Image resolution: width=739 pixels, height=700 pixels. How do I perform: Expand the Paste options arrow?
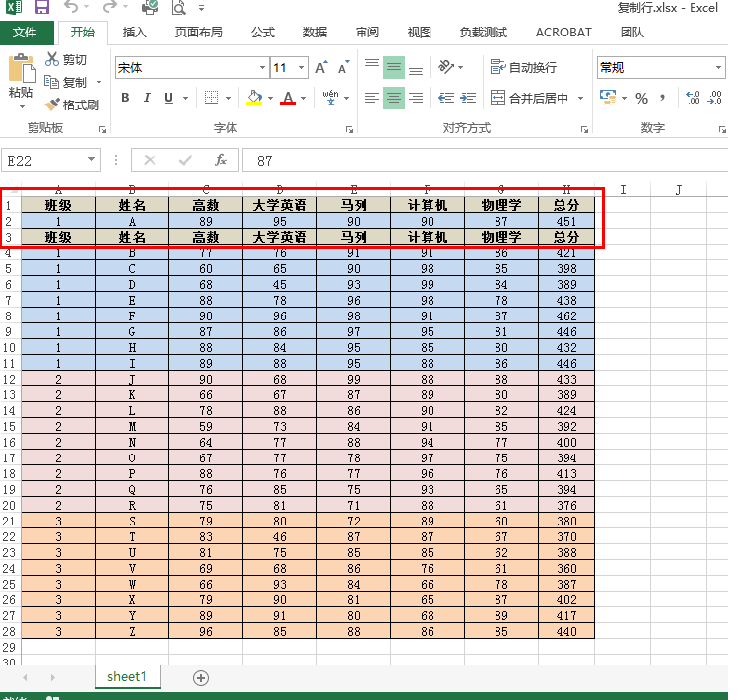pyautogui.click(x=22, y=107)
